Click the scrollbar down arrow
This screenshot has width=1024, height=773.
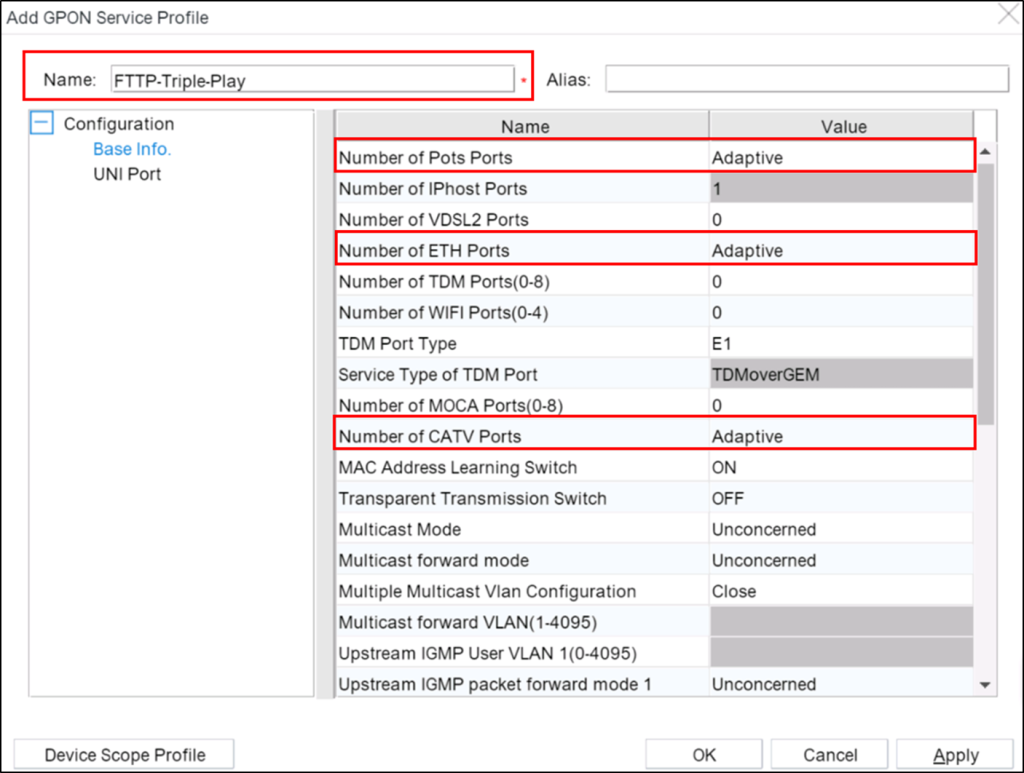pos(983,684)
